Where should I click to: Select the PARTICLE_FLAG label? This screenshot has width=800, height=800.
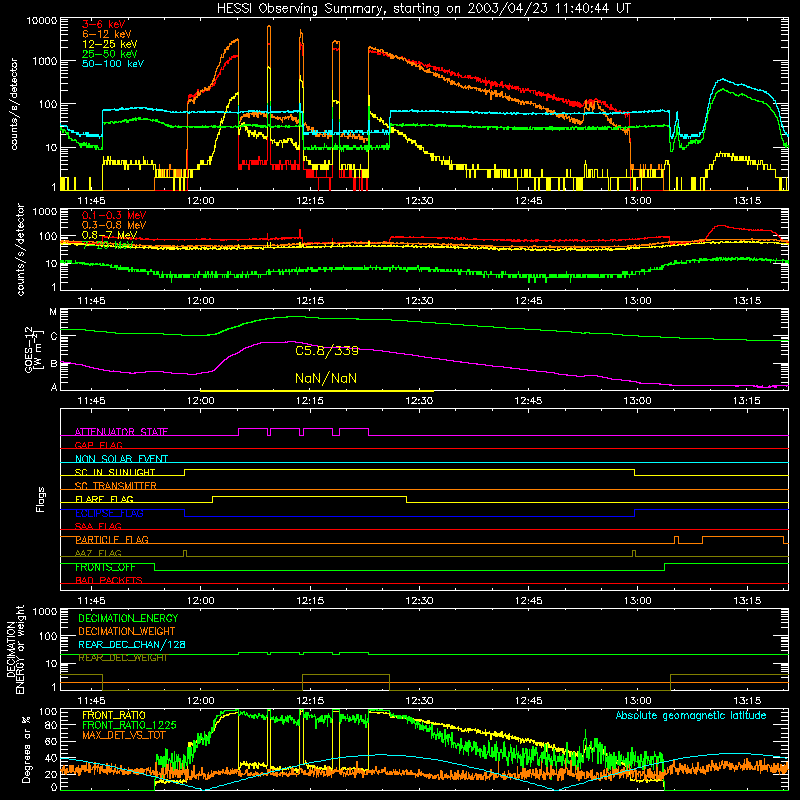(x=111, y=539)
